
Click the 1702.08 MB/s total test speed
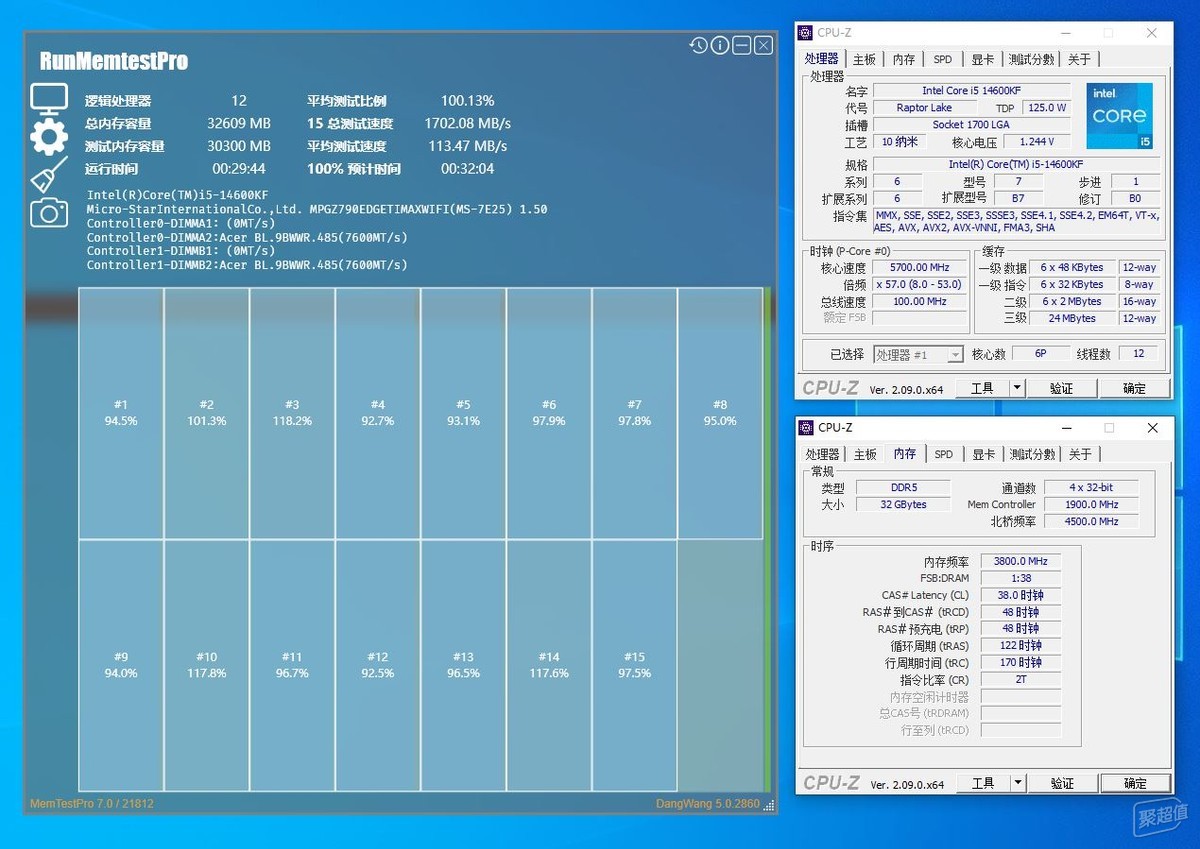click(x=468, y=124)
